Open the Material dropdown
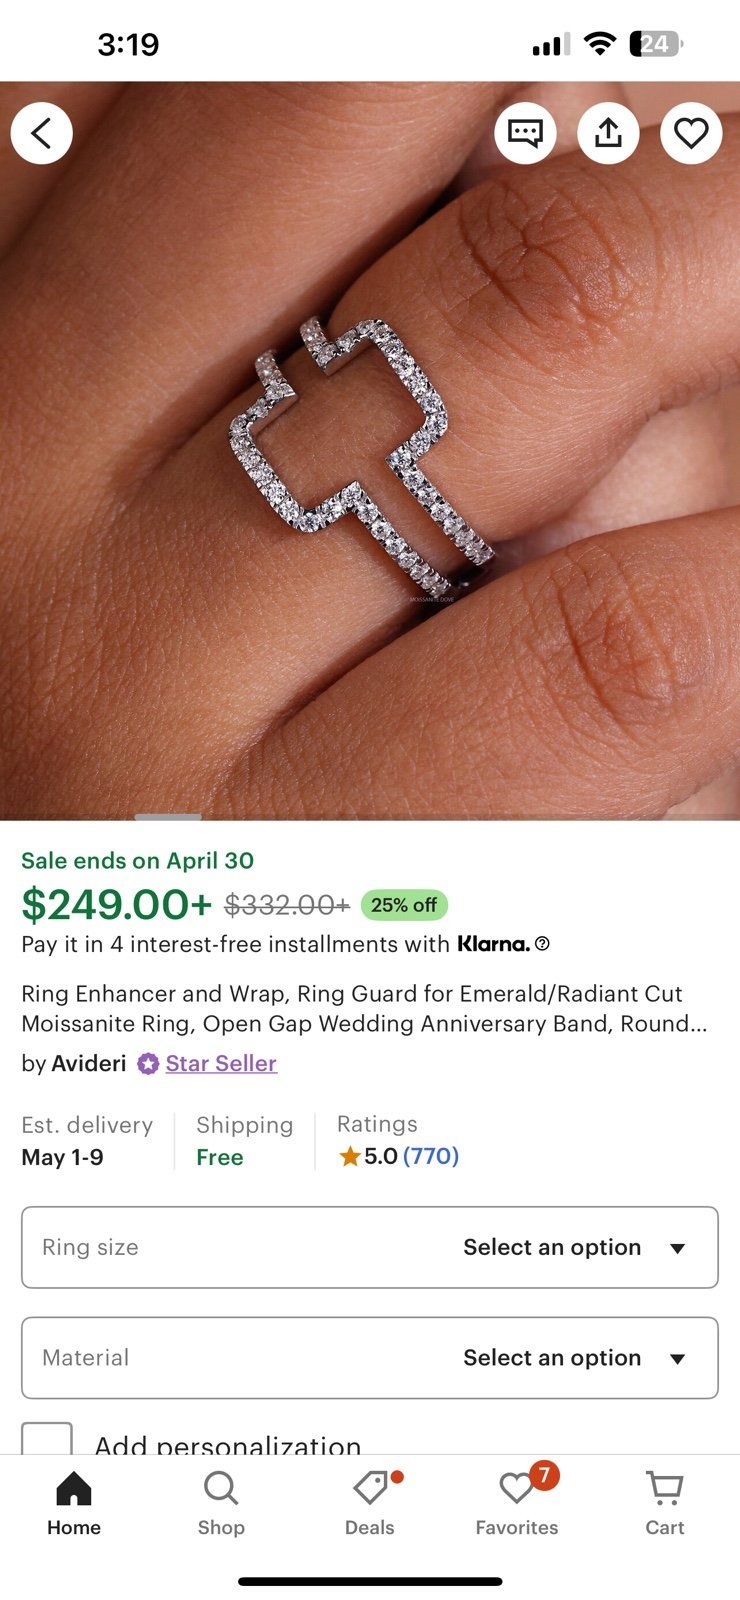Screen dimensions: 740x1600 tap(370, 1358)
